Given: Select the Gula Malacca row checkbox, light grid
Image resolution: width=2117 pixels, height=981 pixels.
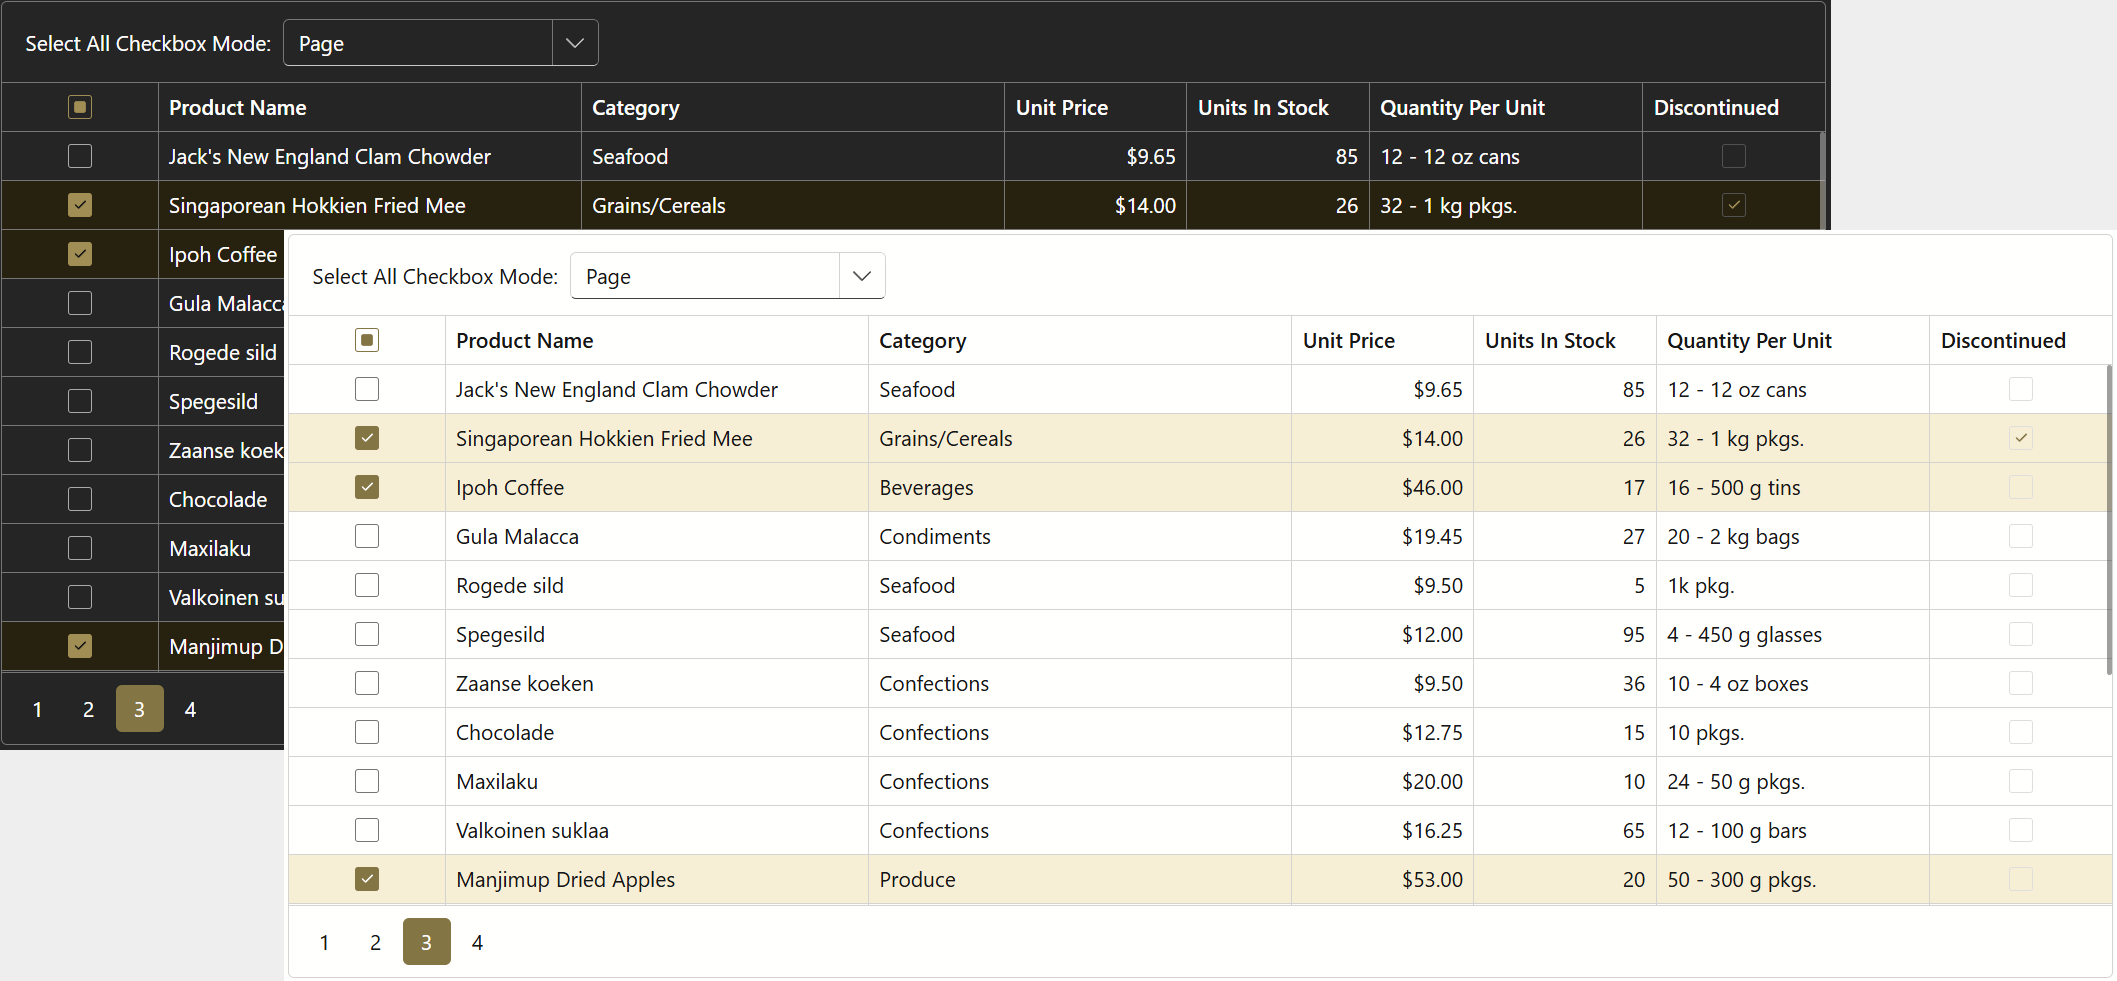Looking at the screenshot, I should [367, 536].
